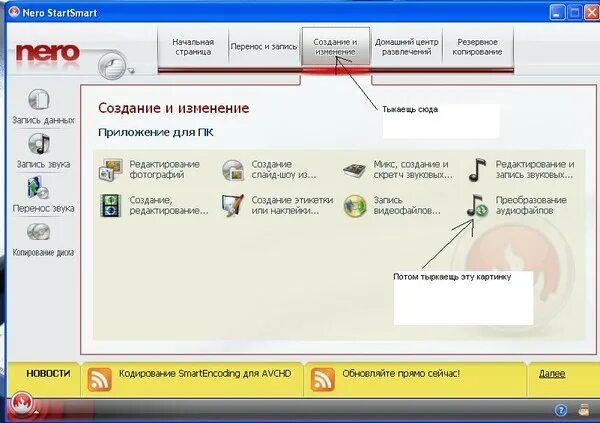Click the НОВОСТИ label
The image size is (600, 423).
[48, 374]
